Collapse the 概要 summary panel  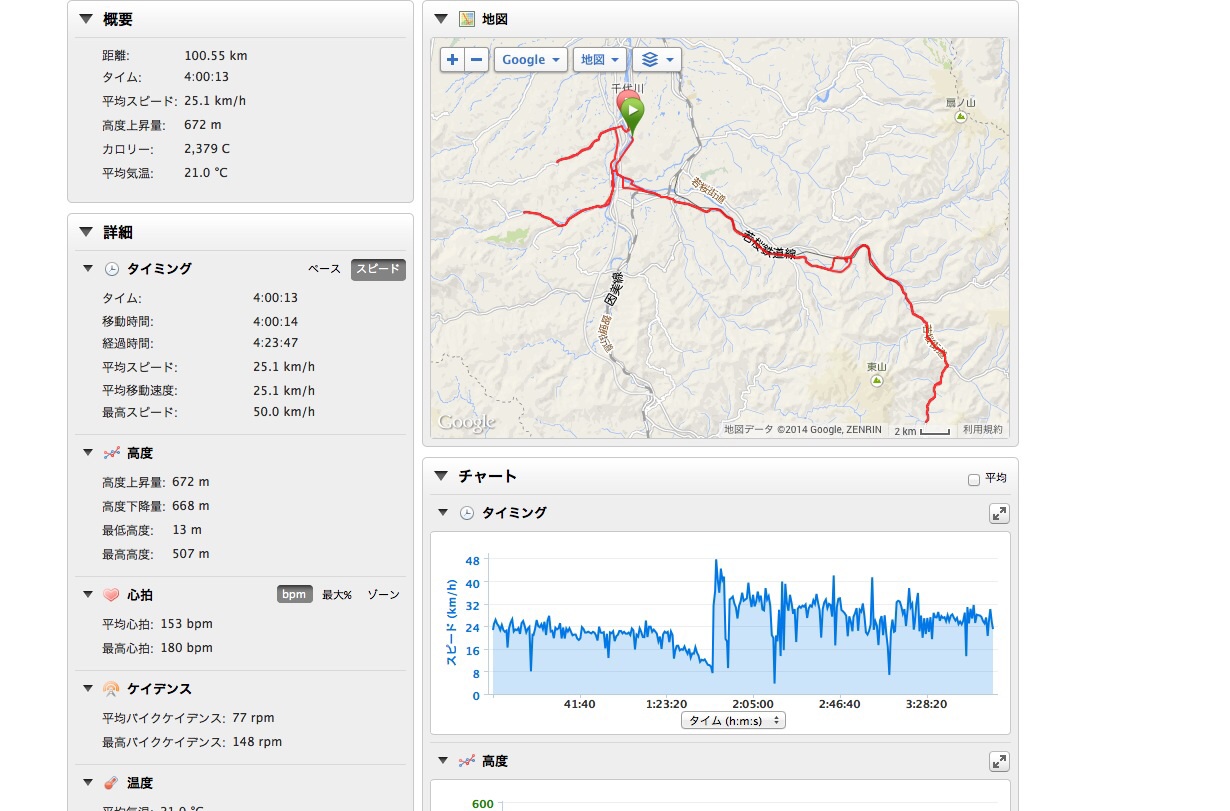86,19
